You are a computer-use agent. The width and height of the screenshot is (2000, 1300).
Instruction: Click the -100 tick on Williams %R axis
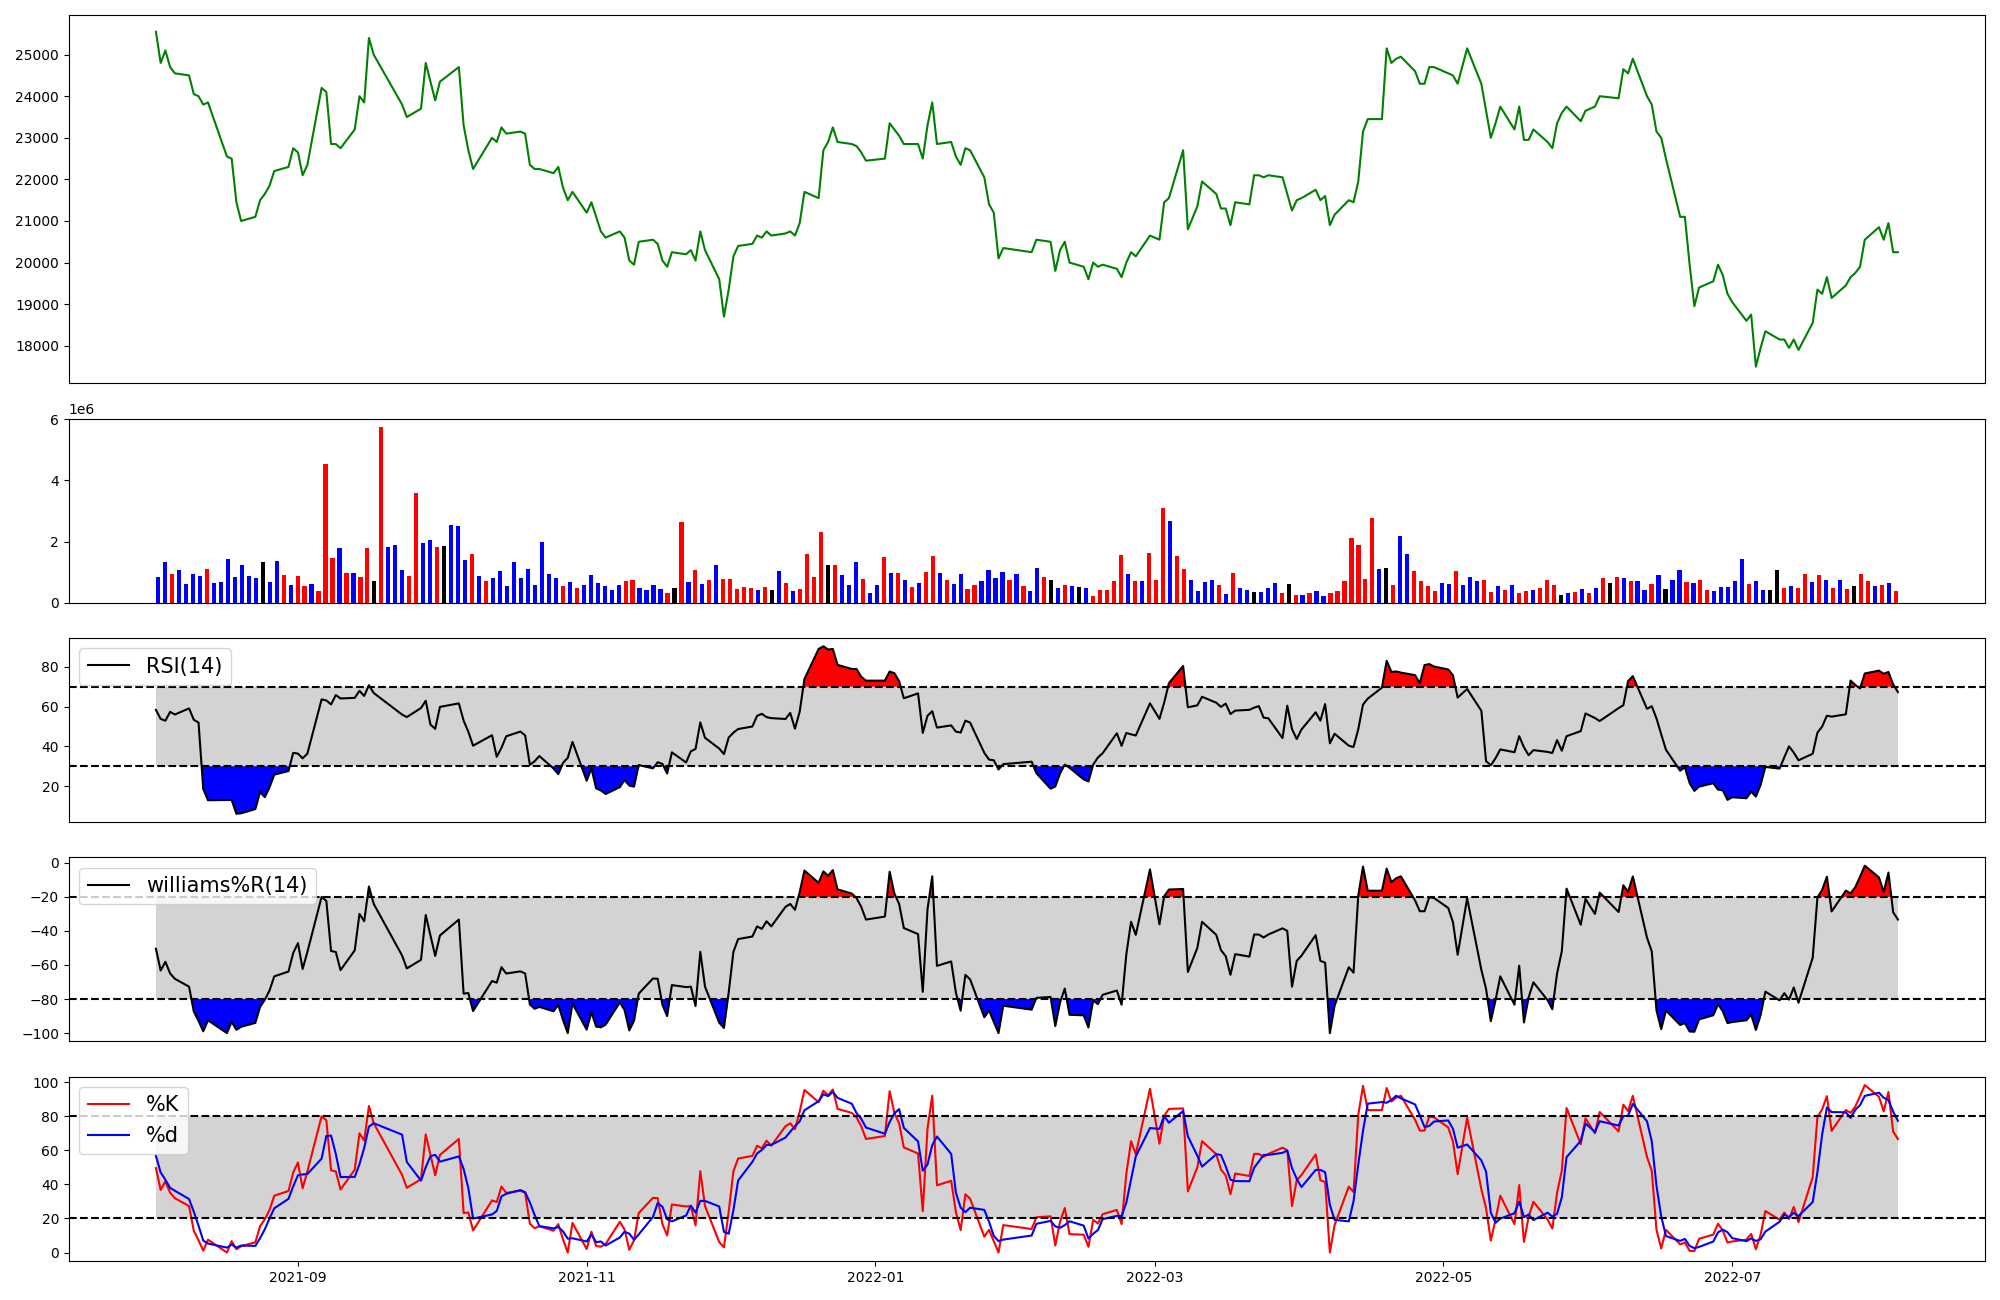[x=43, y=1034]
